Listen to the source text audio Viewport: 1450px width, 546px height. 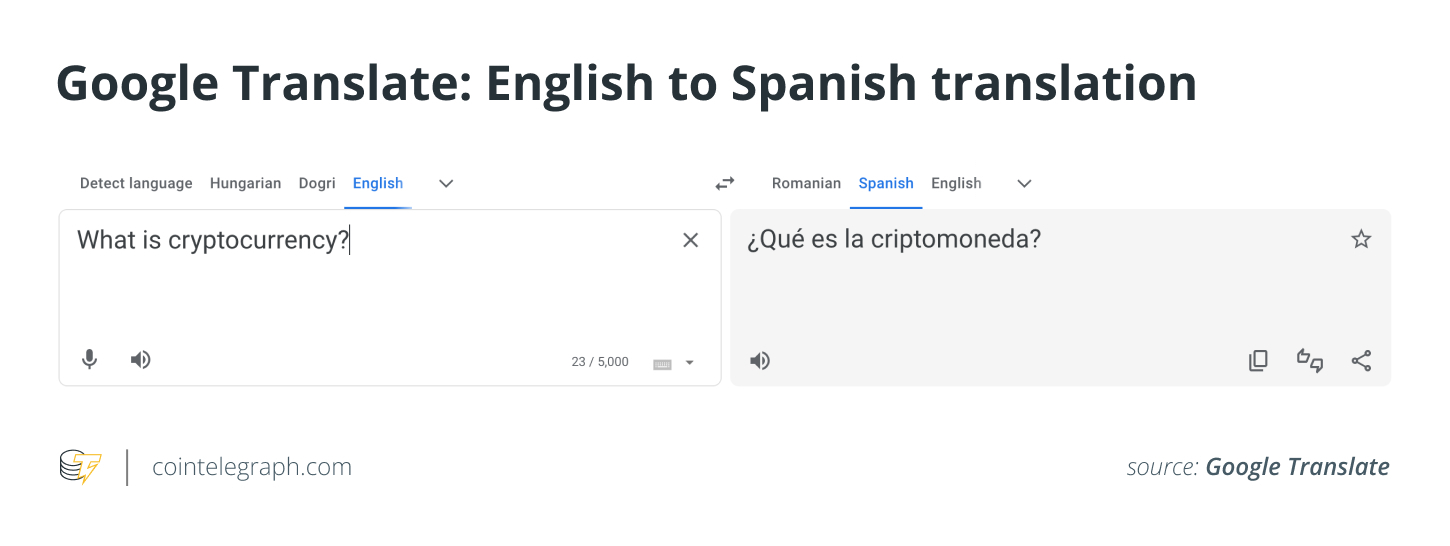141,360
